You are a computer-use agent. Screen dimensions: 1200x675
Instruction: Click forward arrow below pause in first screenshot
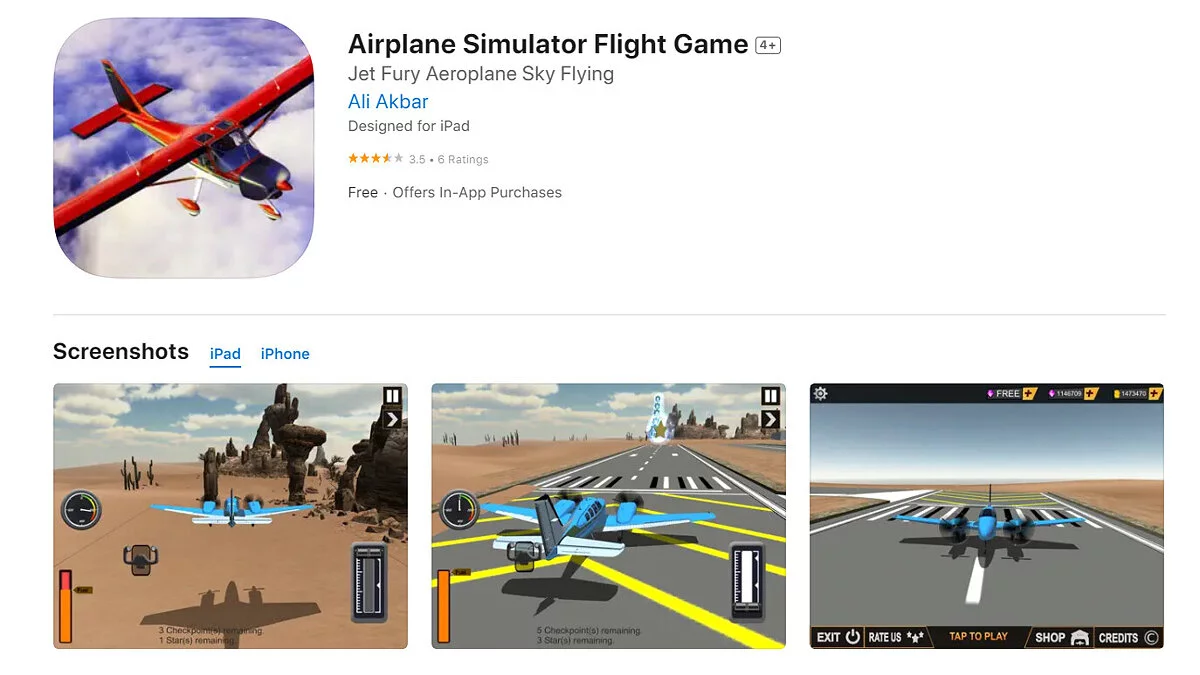392,419
